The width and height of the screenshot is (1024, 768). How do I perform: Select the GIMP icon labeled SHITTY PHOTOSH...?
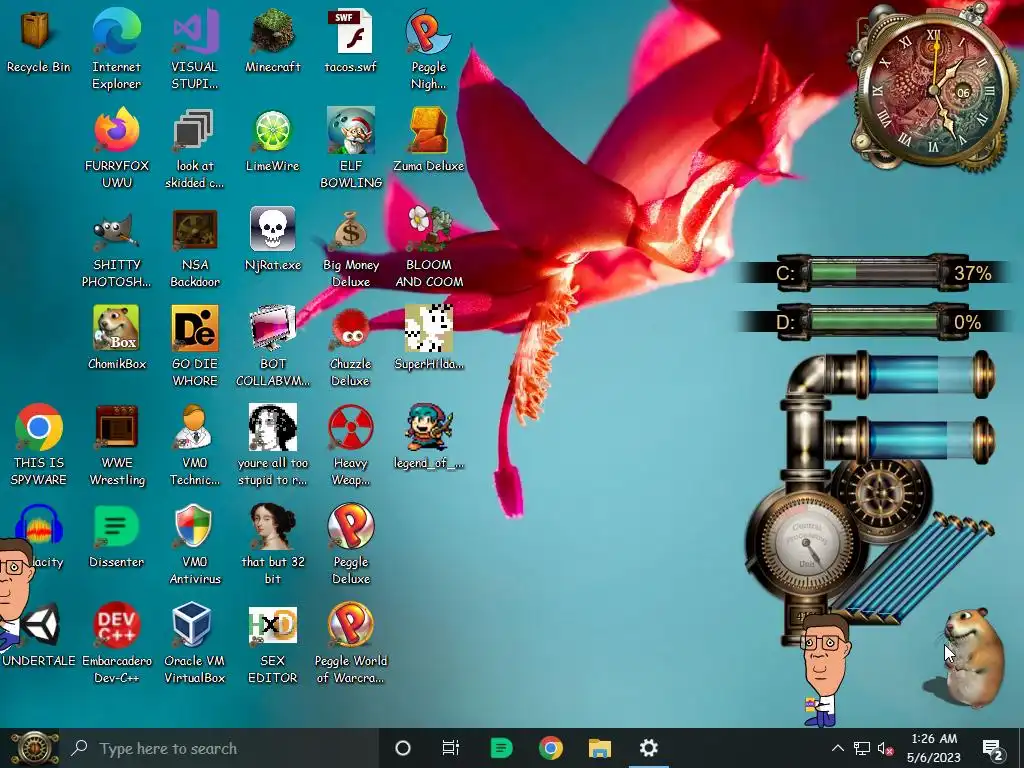(x=116, y=230)
